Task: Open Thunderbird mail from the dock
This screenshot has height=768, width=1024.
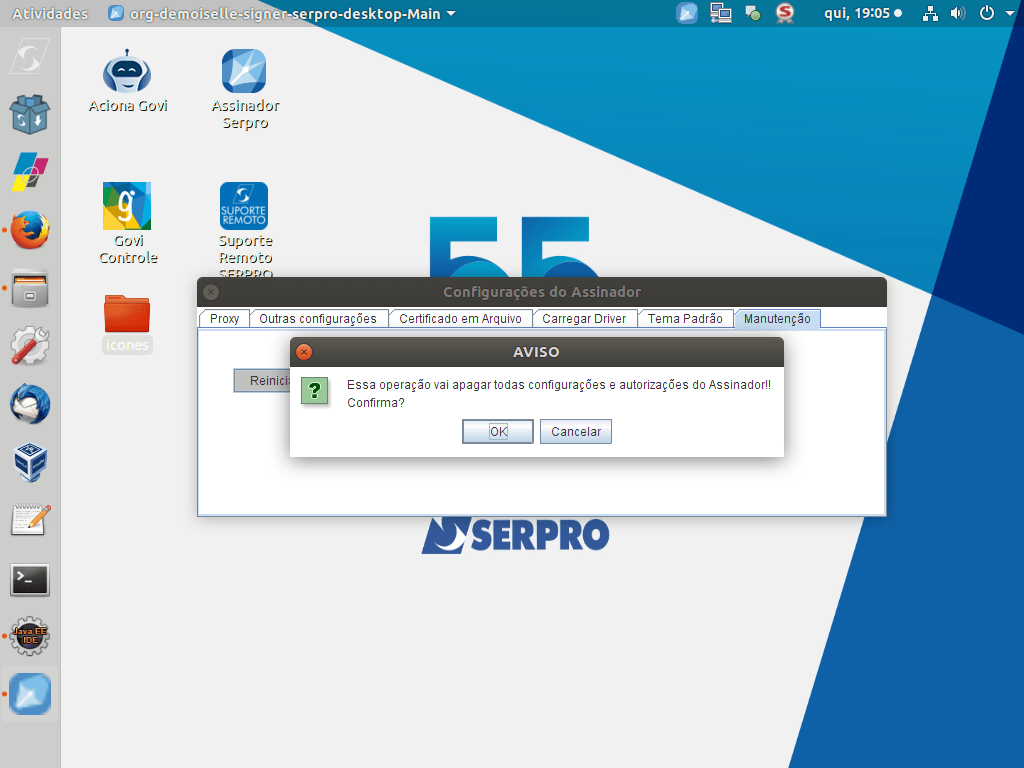Action: (x=30, y=405)
